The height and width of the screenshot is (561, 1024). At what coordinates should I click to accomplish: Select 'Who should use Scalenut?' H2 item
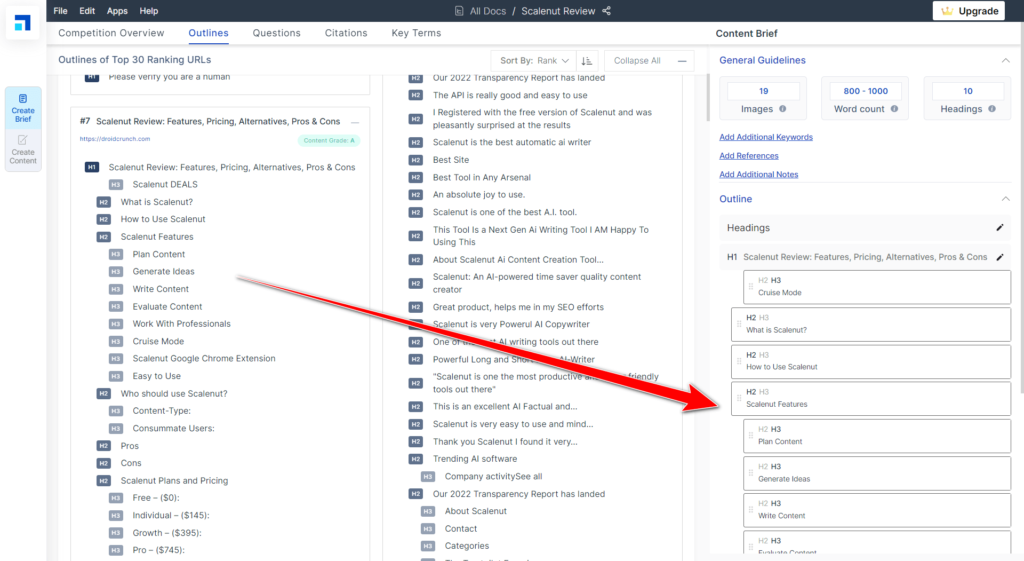(174, 394)
